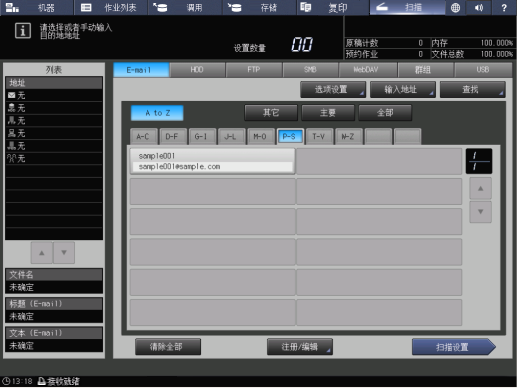Open the 机器 (Machine) screen

(37, 7)
